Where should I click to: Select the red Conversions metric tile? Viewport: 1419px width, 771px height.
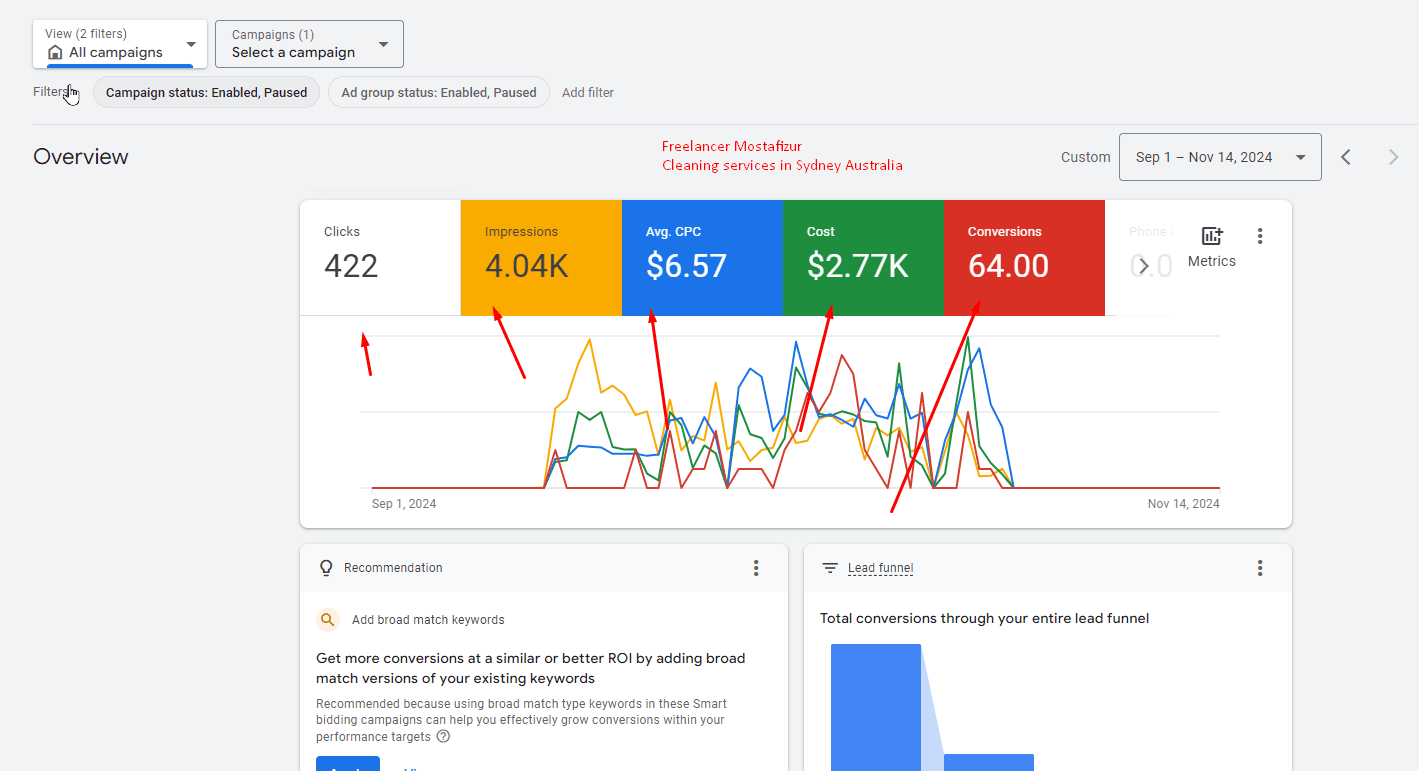pyautogui.click(x=1023, y=257)
